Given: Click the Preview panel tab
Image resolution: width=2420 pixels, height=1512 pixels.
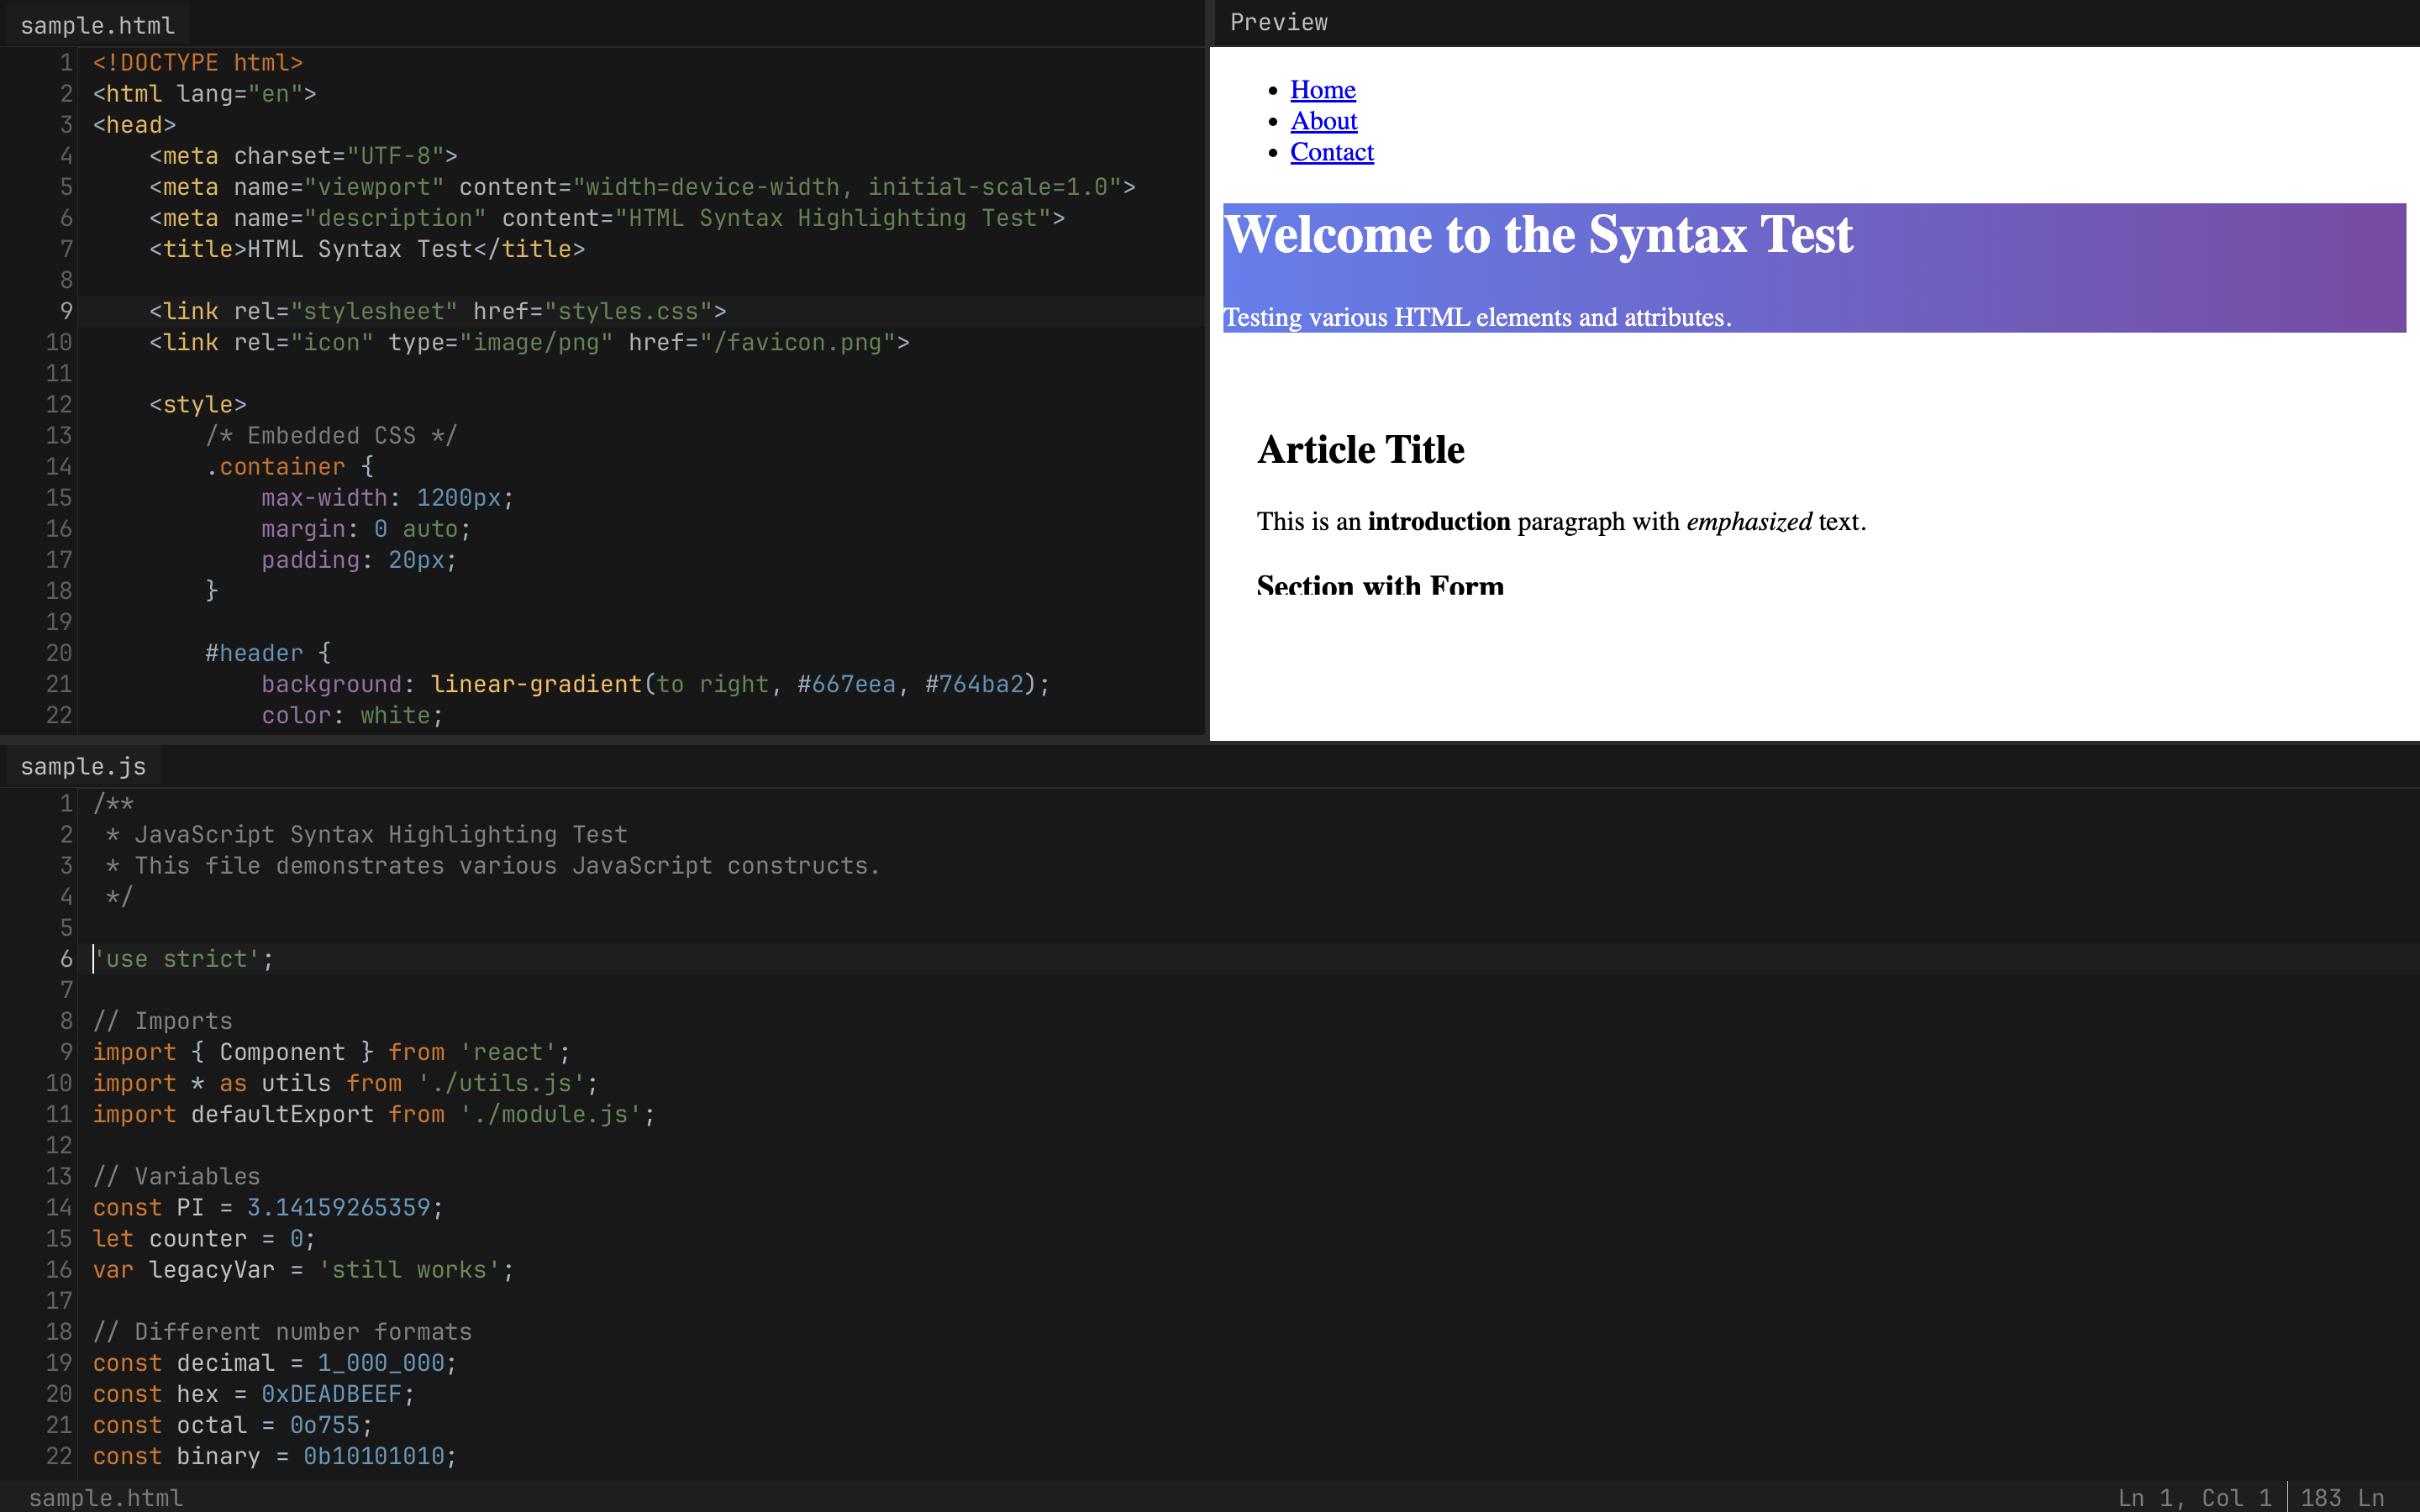Looking at the screenshot, I should click(x=1278, y=22).
